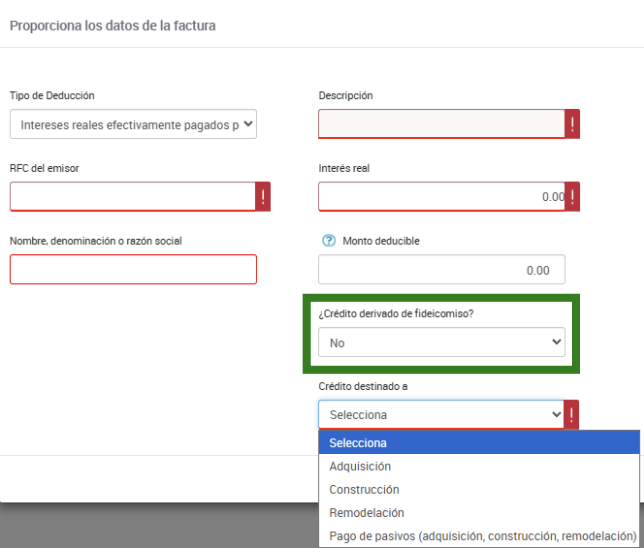Click the RFC del emisor input
Viewport: 644px width, 552px height.
click(132, 197)
